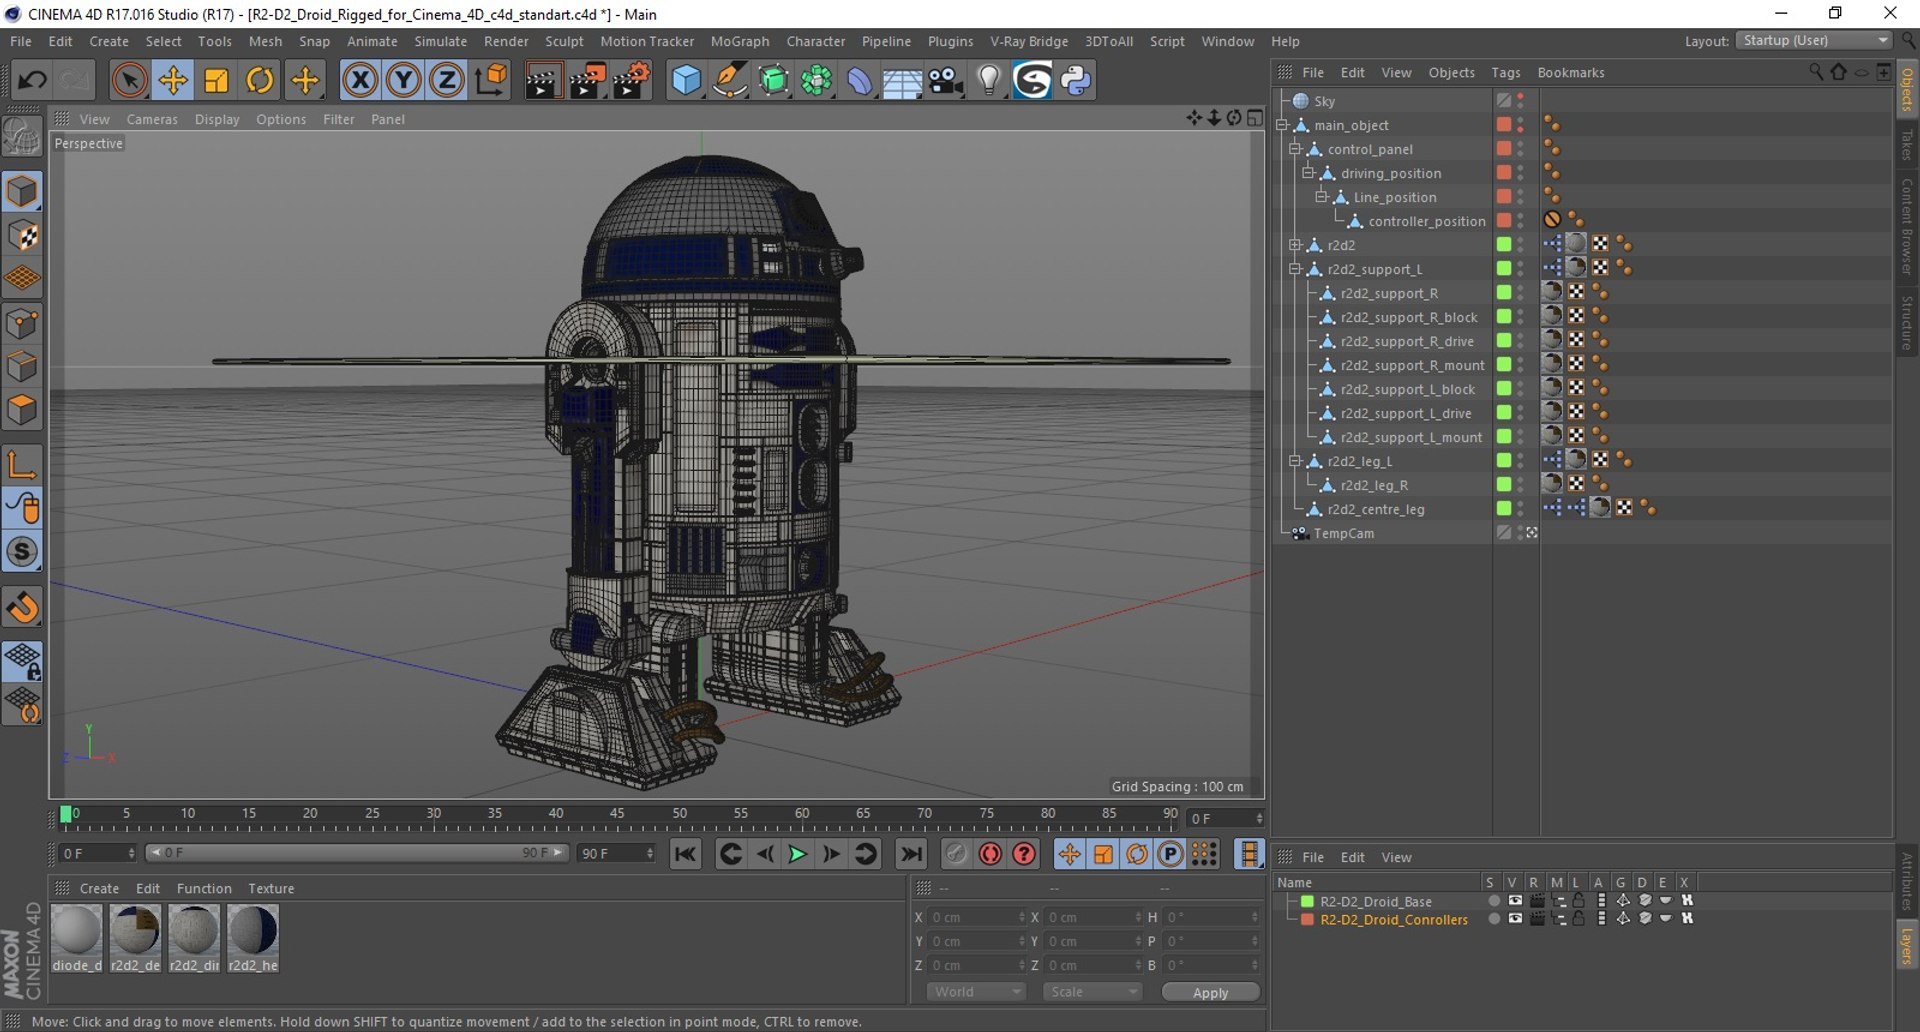1920x1032 pixels.
Task: Open the MoGraph menu
Action: click(x=740, y=41)
